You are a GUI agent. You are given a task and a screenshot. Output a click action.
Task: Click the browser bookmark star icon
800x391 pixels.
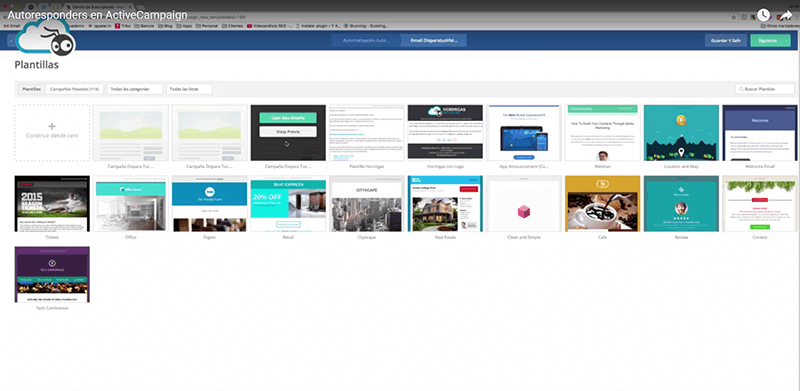point(734,17)
